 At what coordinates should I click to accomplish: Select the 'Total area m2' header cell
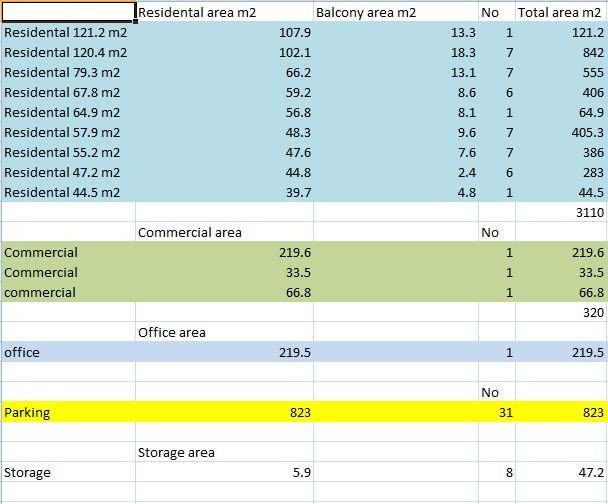[x=561, y=12]
